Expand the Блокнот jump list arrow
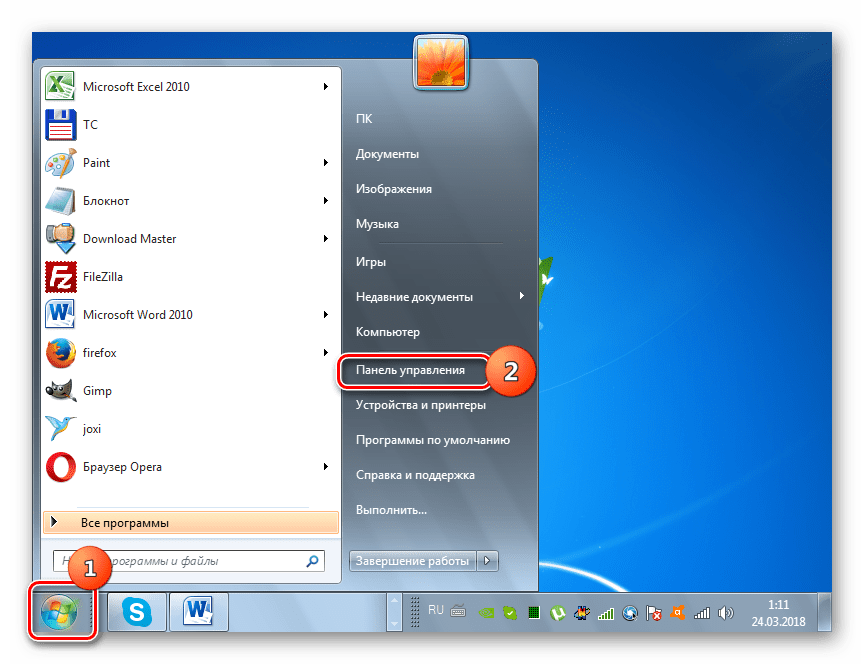 point(326,201)
